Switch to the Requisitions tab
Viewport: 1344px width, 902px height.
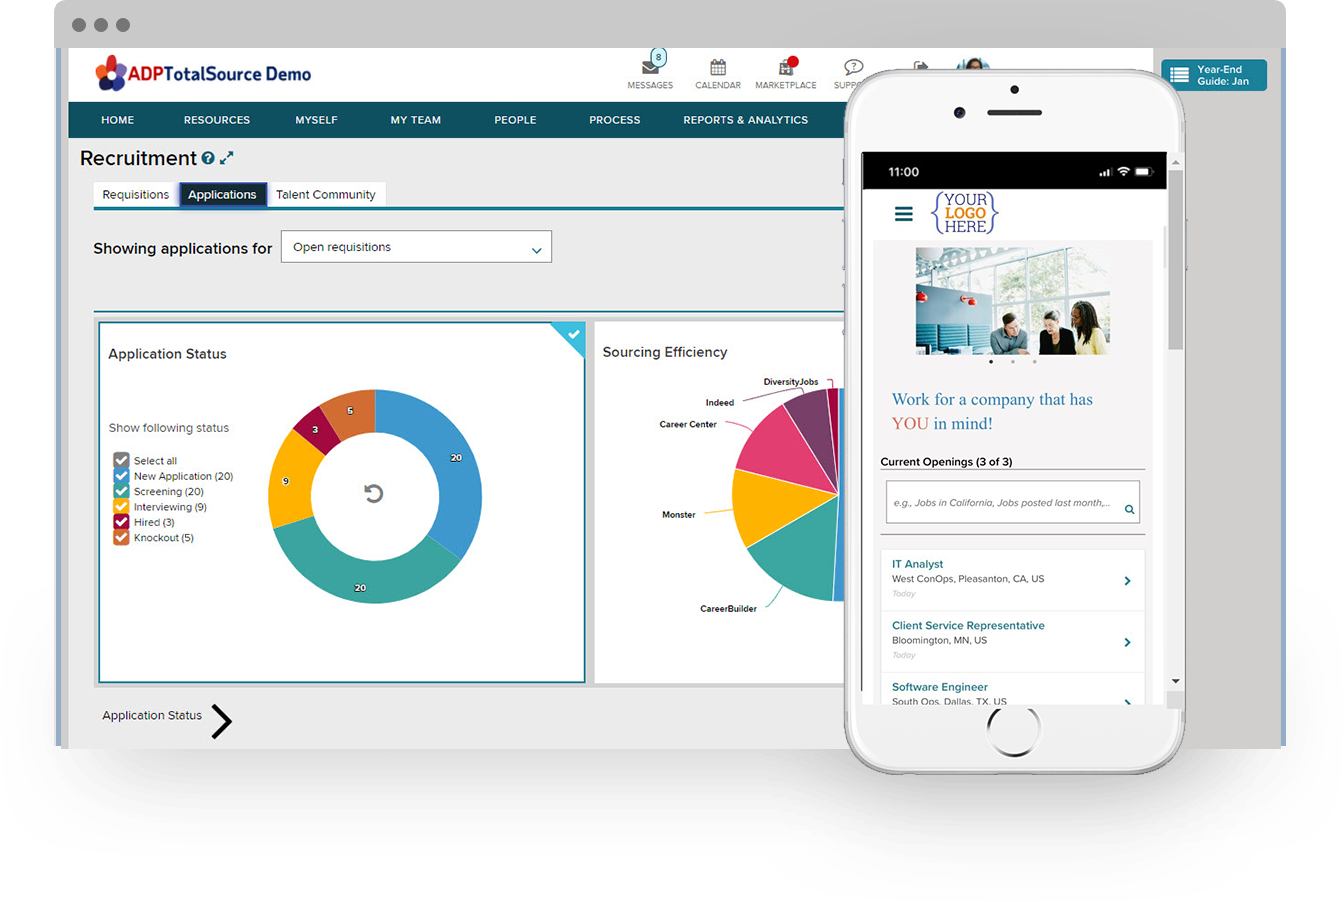[135, 194]
